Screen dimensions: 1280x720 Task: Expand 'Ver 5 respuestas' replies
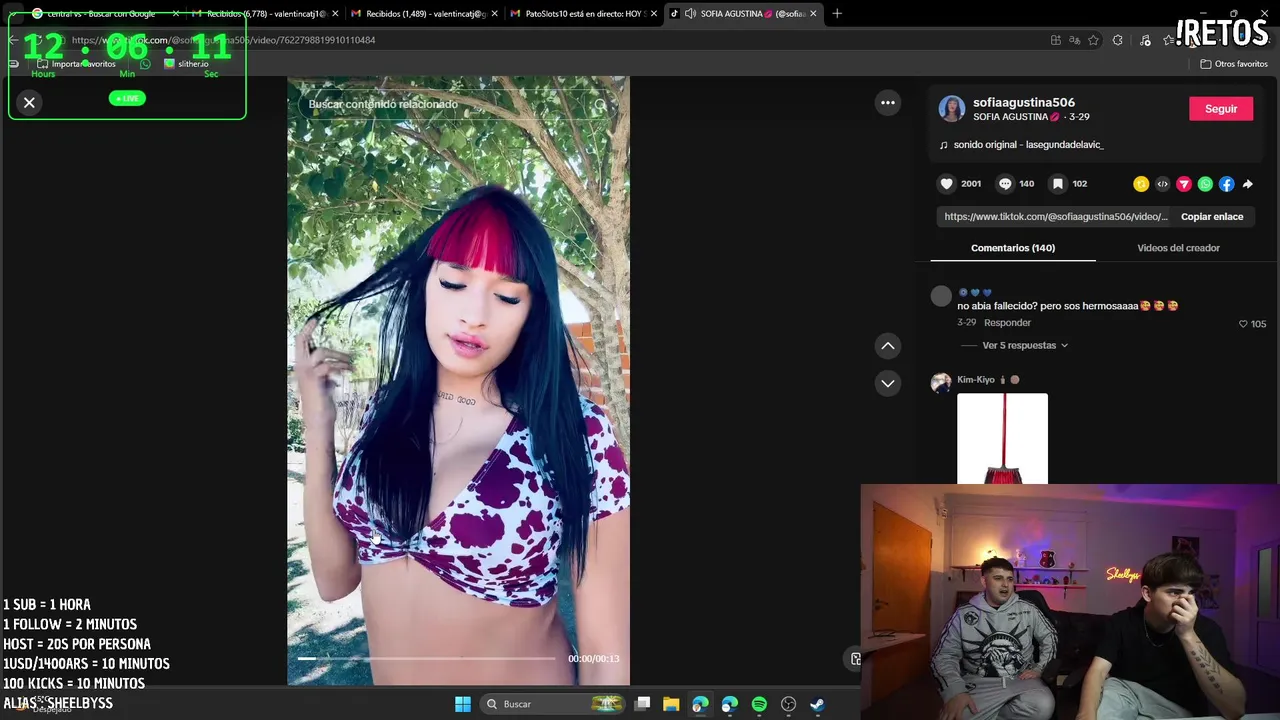[x=1025, y=345]
